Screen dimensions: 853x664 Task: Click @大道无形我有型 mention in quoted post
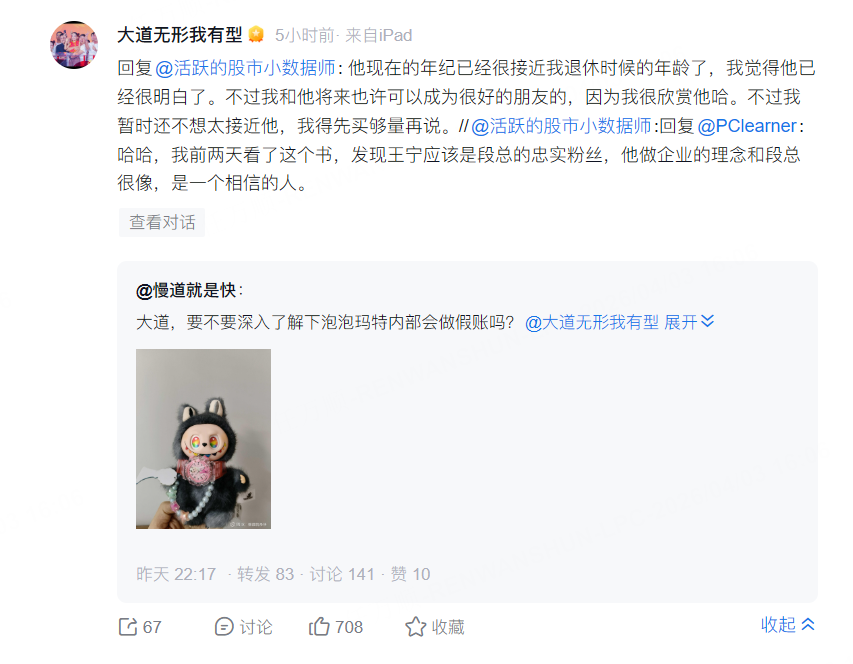(592, 322)
